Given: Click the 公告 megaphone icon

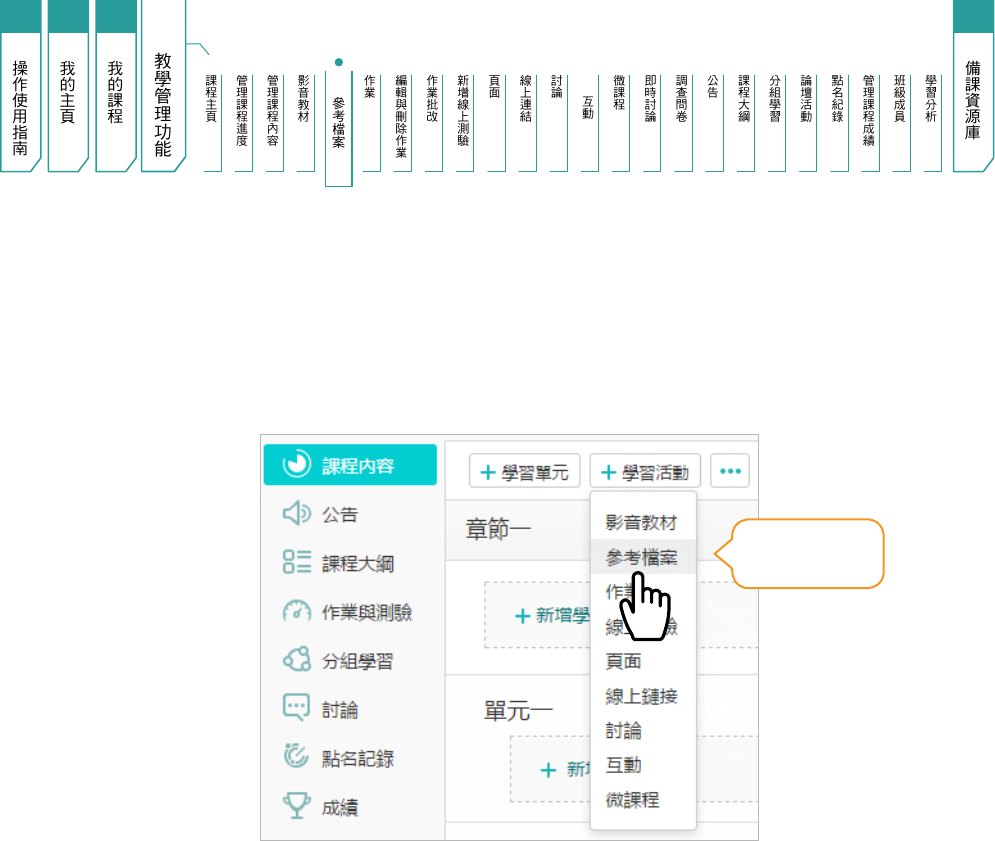Looking at the screenshot, I should tap(296, 513).
